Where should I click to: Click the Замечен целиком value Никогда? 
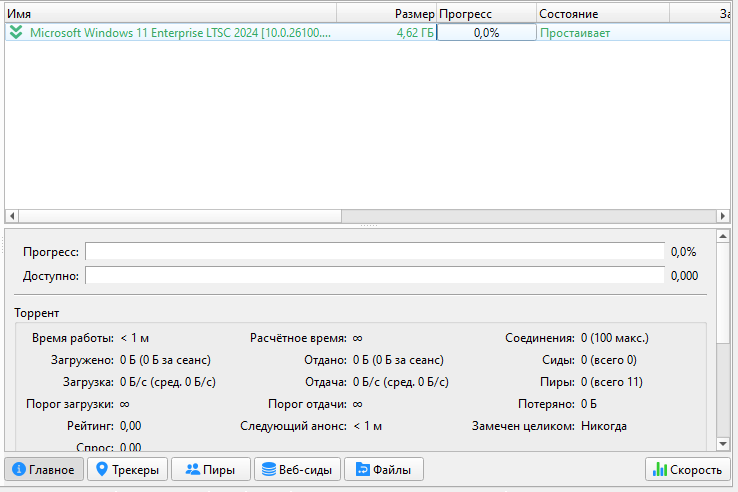[604, 426]
